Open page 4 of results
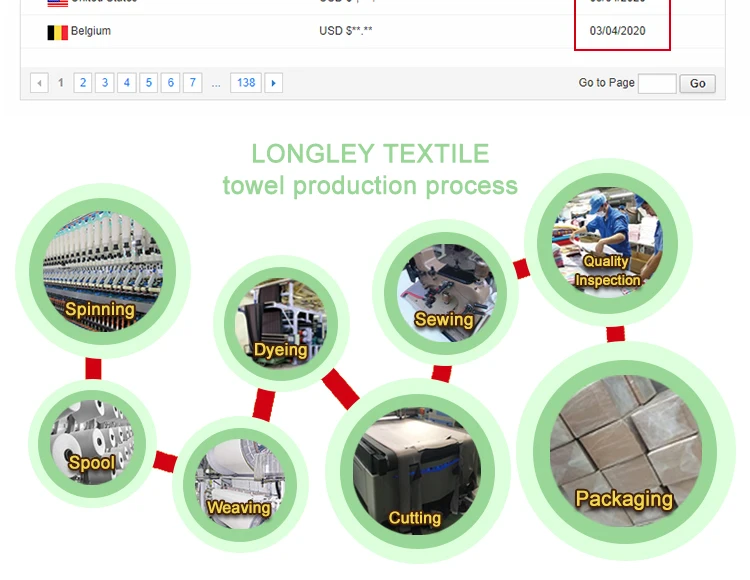 pyautogui.click(x=127, y=83)
